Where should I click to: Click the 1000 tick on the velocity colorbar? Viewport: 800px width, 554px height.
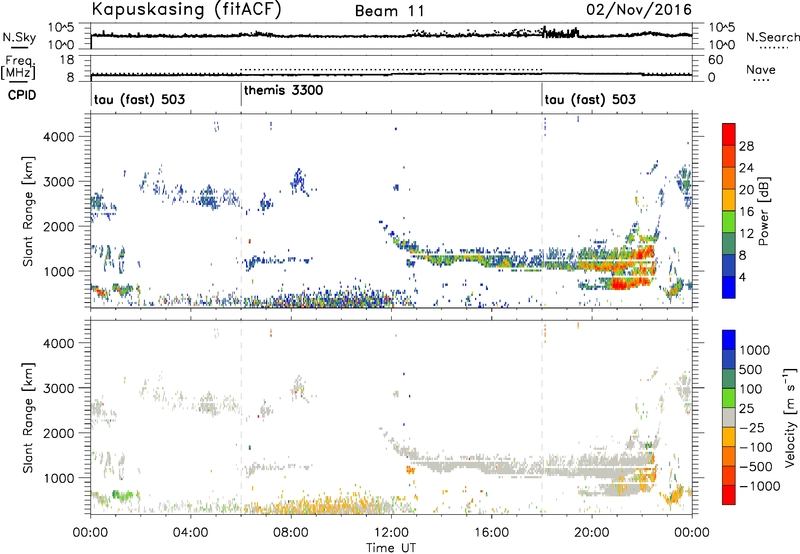pyautogui.click(x=755, y=350)
